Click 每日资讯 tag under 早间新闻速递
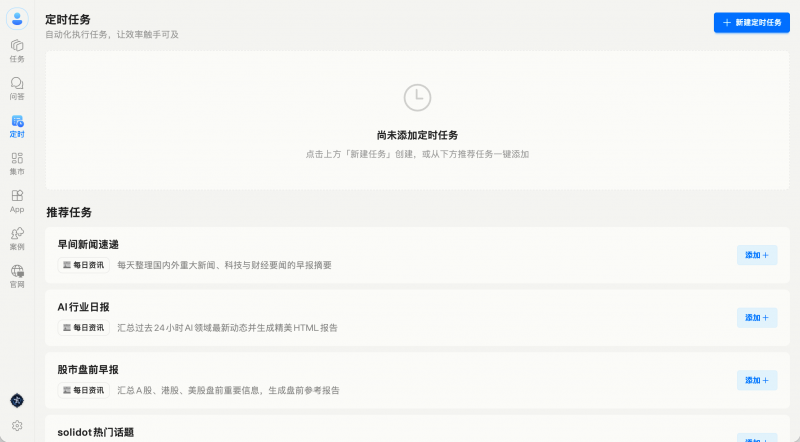Screen dimensions: 800x442 point(83,265)
